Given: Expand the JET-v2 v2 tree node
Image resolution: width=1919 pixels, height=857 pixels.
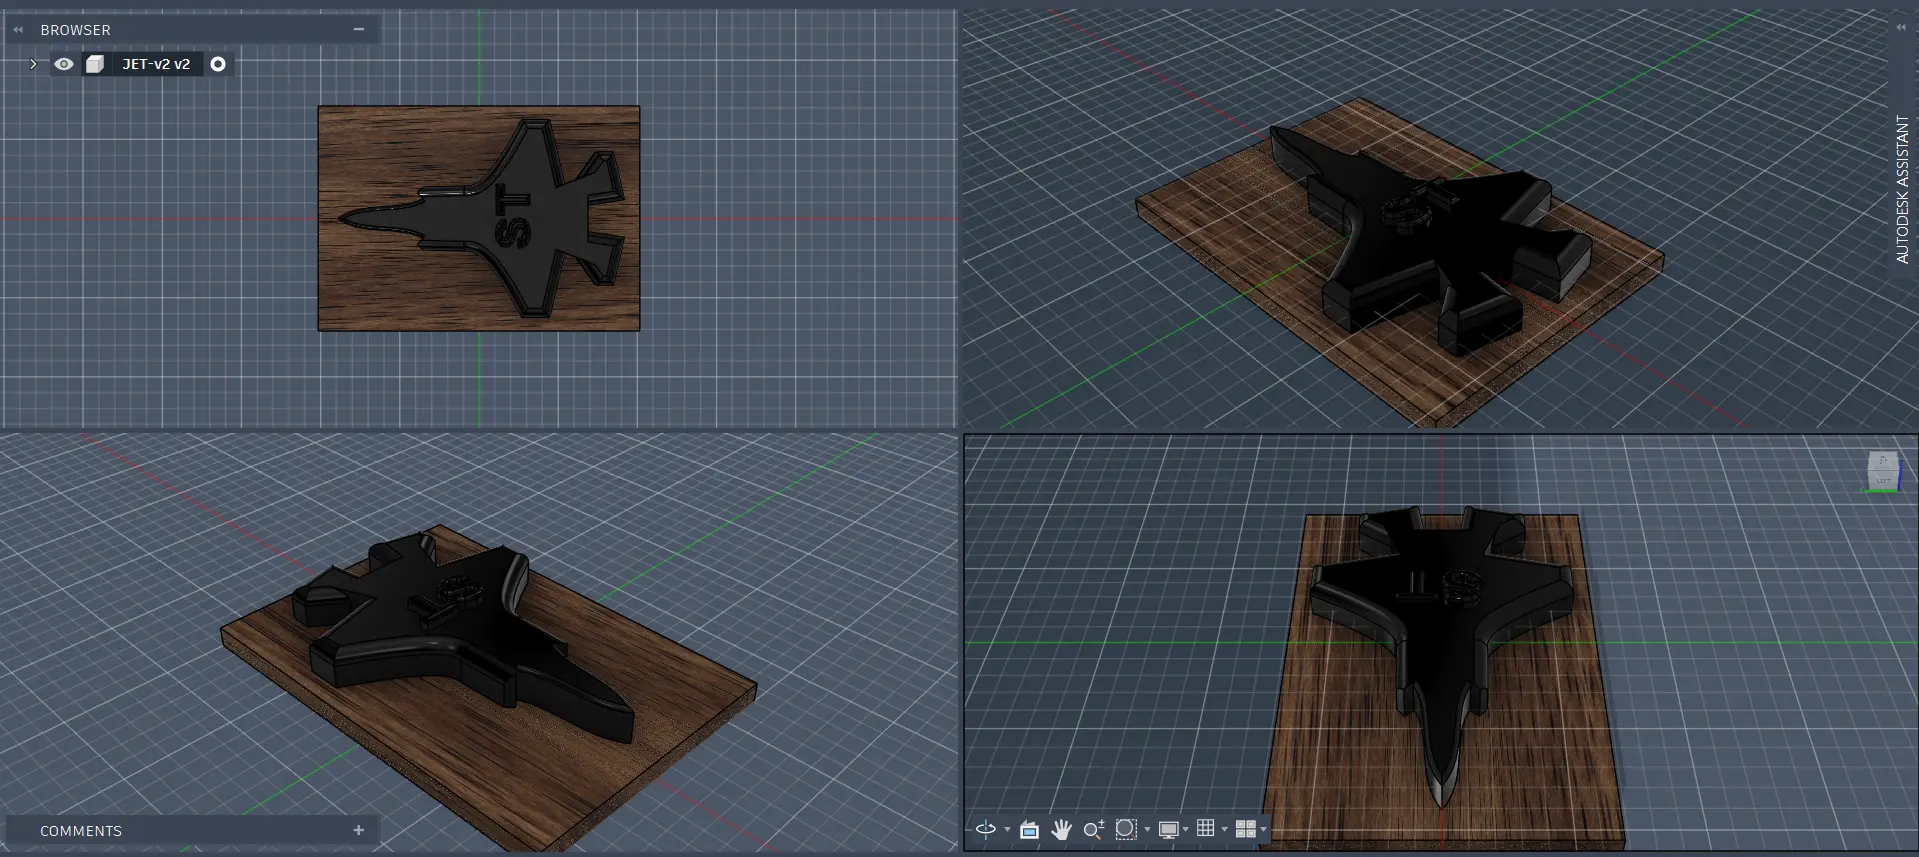Looking at the screenshot, I should 33,64.
